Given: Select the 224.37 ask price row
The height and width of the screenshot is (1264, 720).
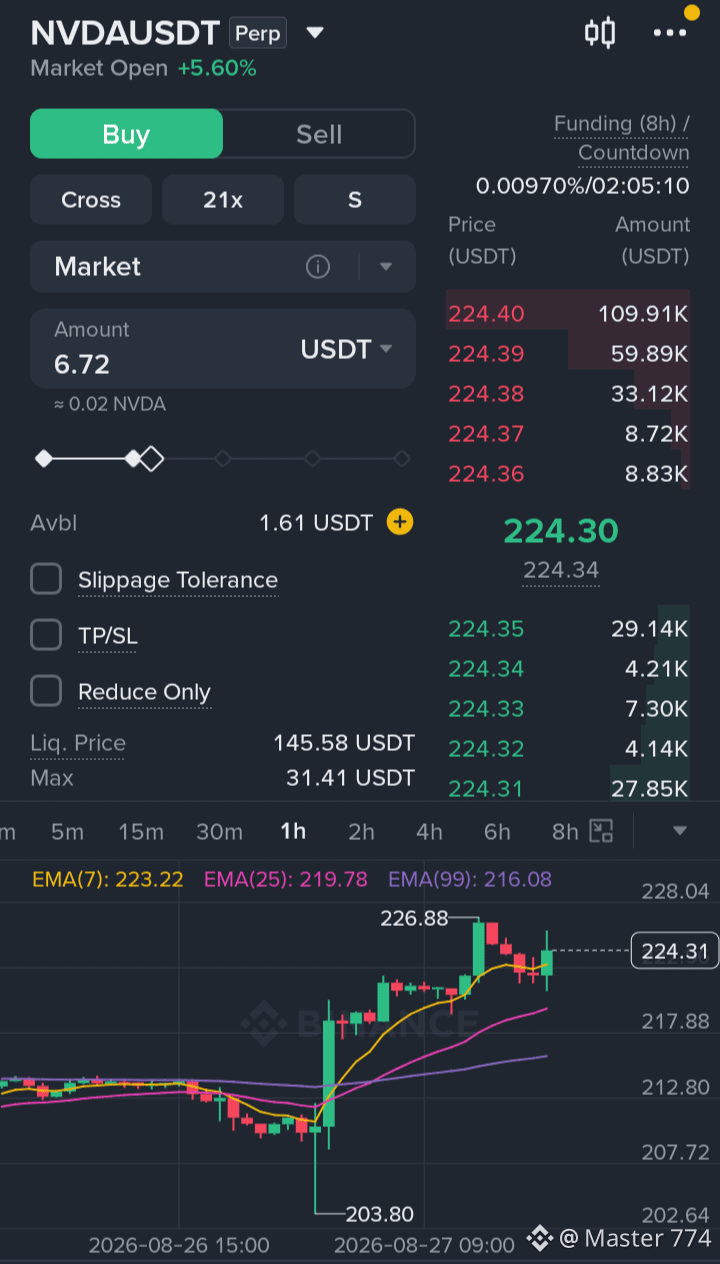Looking at the screenshot, I should [568, 434].
